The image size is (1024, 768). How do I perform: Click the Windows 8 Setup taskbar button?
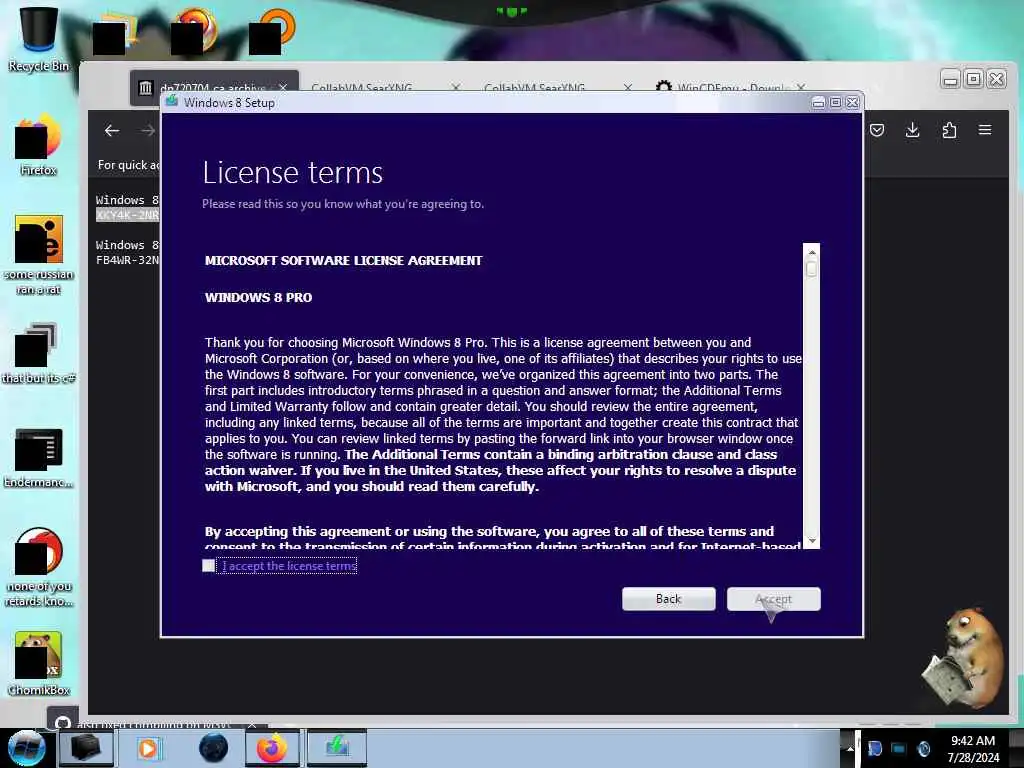[337, 748]
